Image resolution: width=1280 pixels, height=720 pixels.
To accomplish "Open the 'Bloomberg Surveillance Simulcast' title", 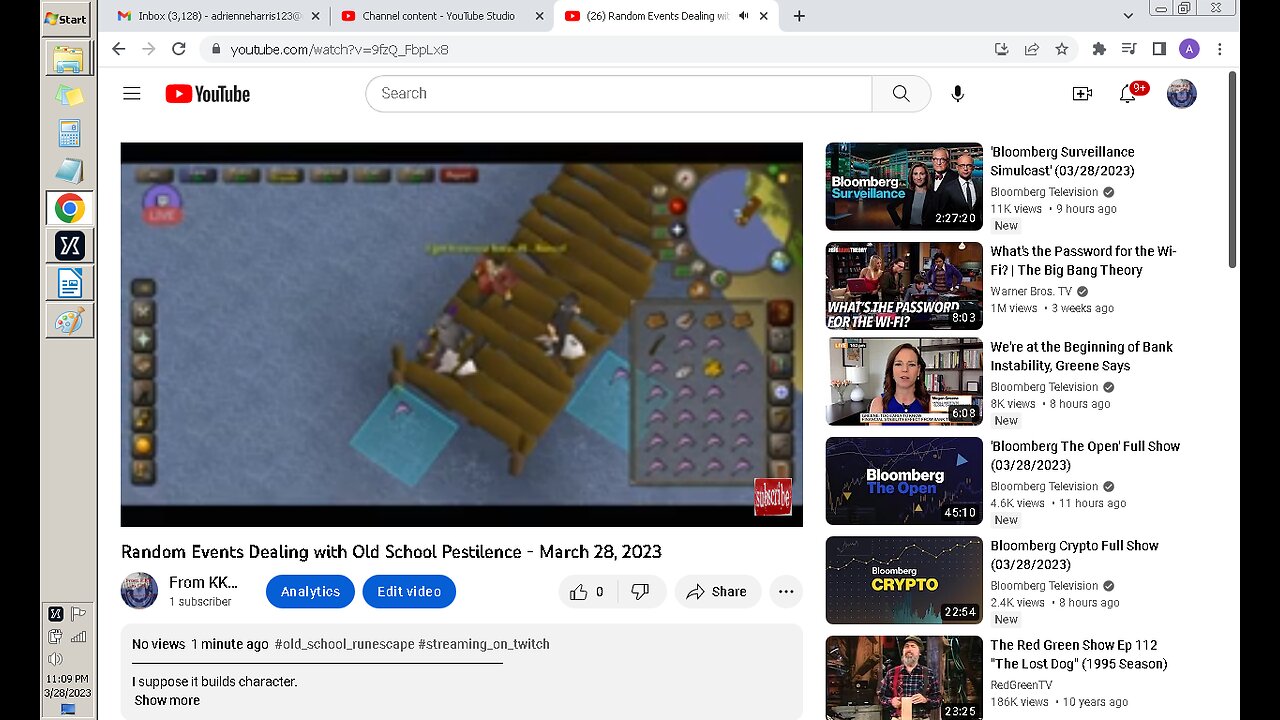I will pyautogui.click(x=1062, y=161).
